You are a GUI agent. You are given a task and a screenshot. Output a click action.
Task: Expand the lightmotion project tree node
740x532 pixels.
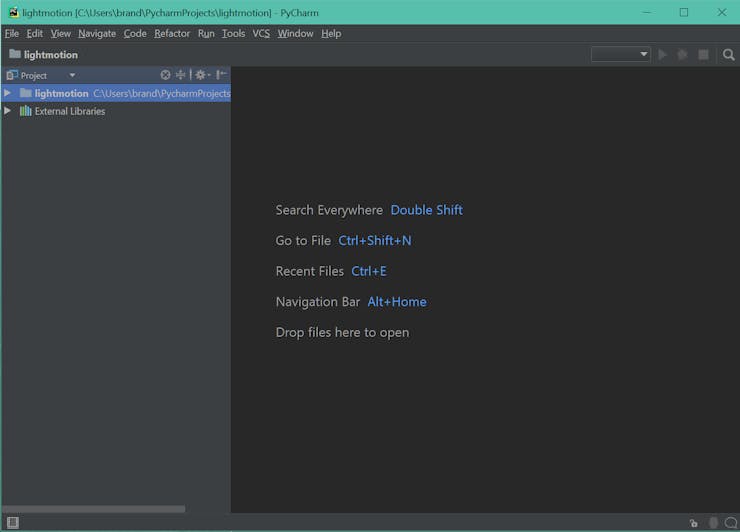coord(8,93)
